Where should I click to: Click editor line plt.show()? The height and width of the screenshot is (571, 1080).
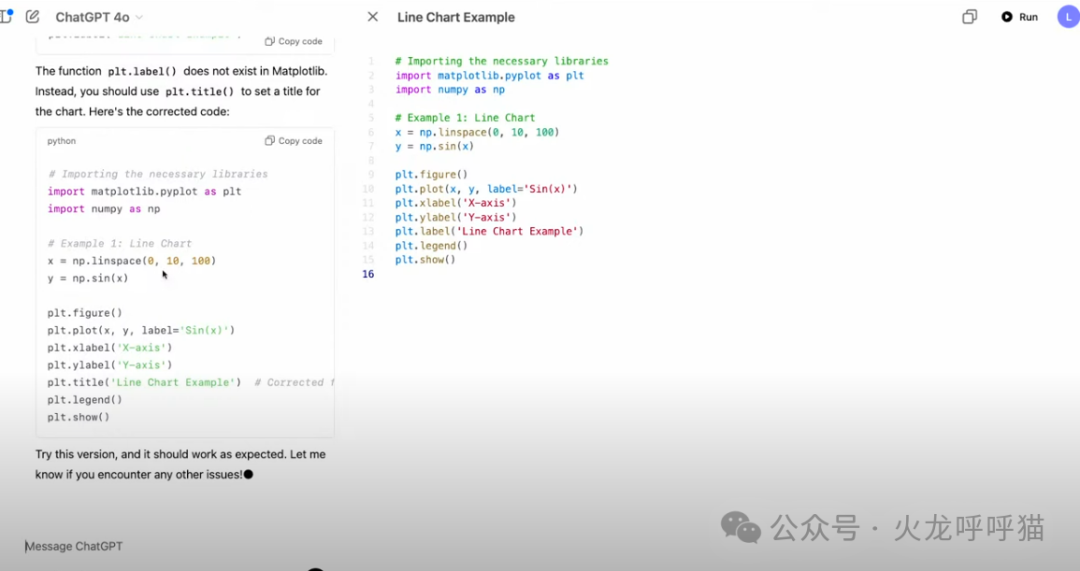(425, 260)
